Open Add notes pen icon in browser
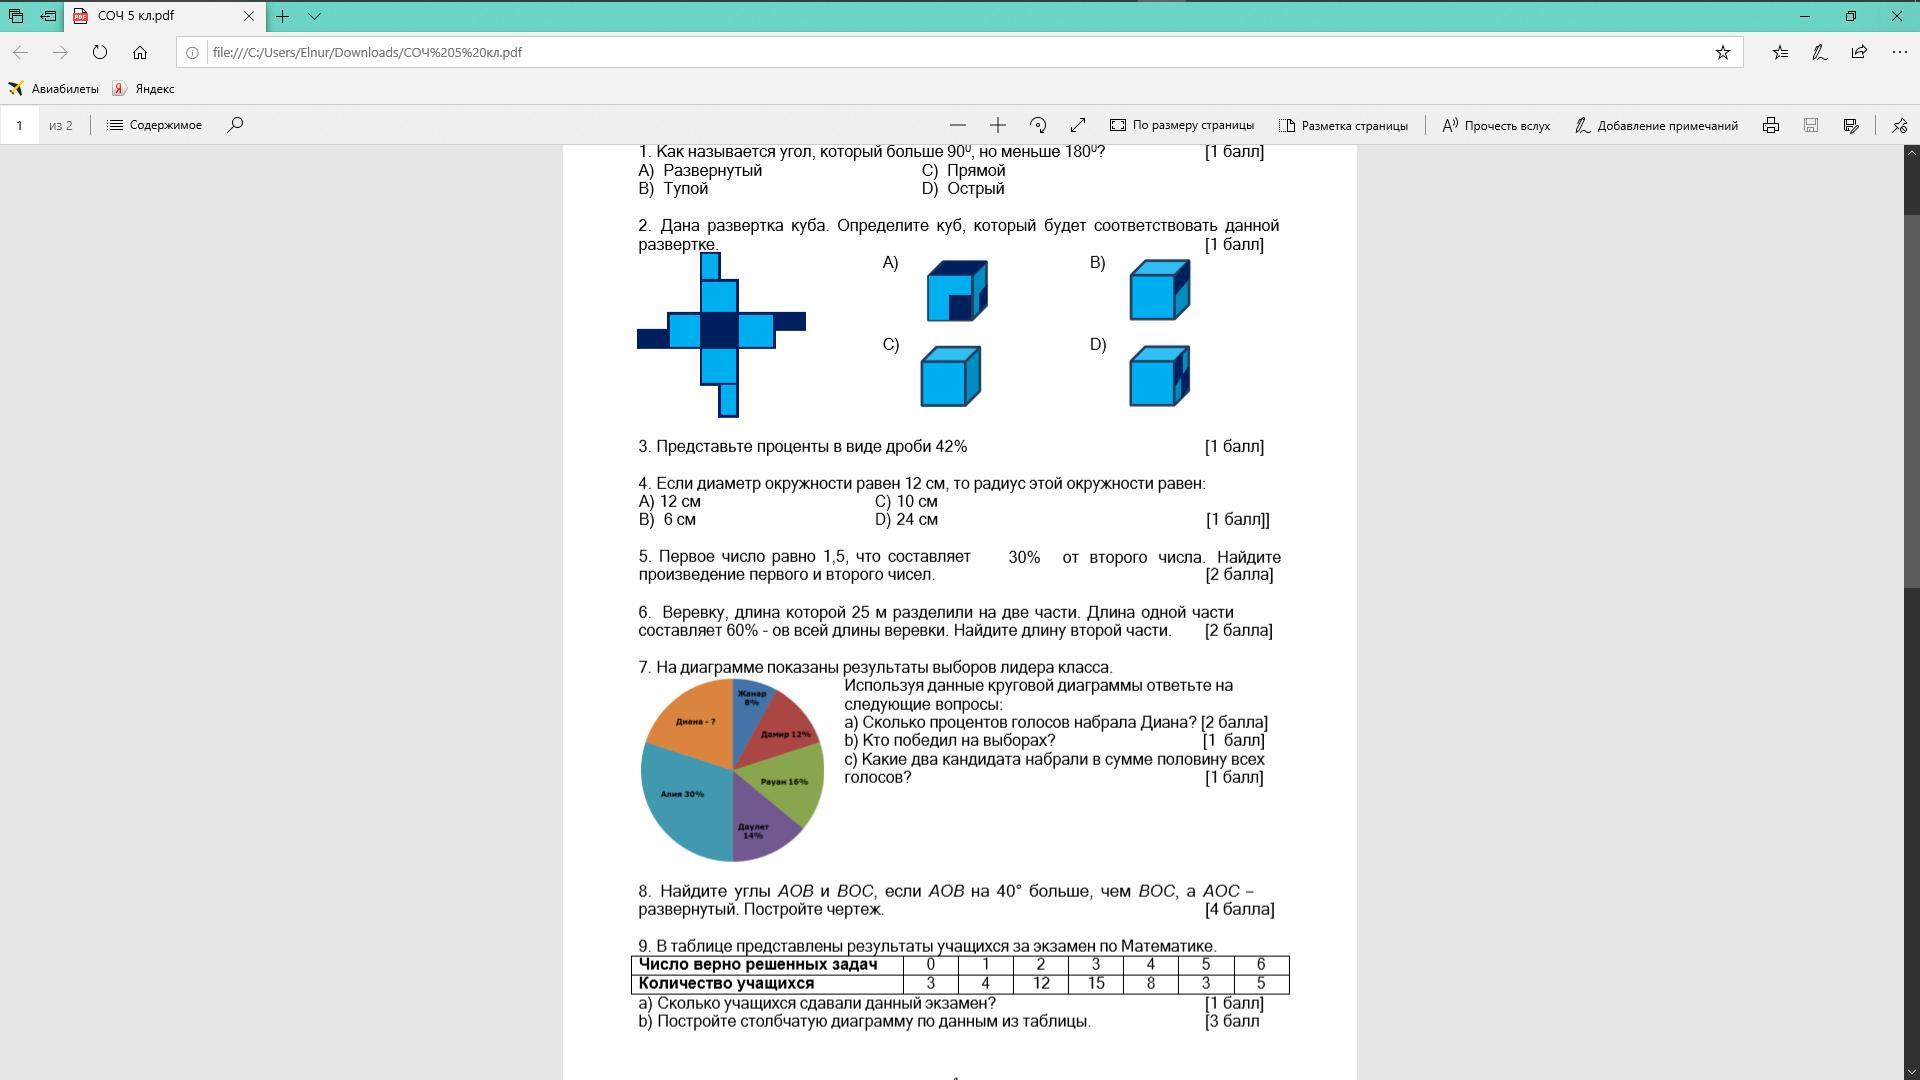 click(x=1819, y=52)
